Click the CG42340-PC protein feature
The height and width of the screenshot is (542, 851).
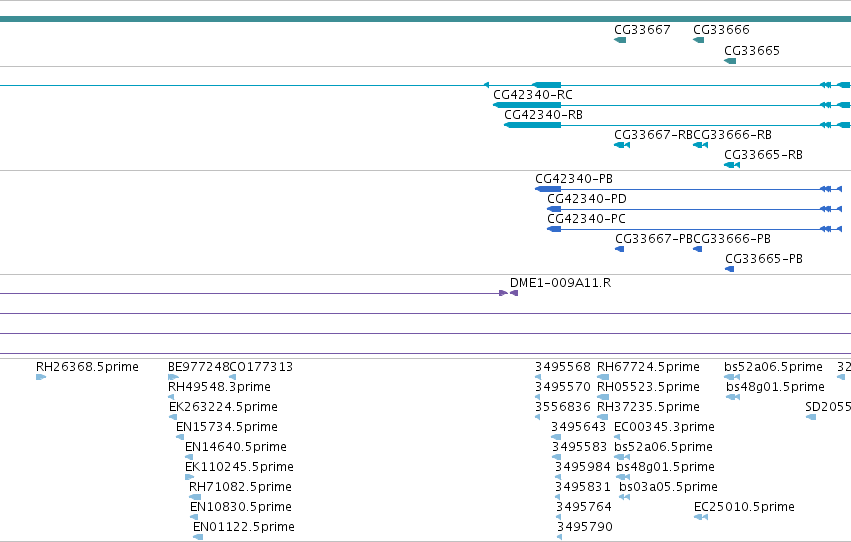[x=586, y=219]
